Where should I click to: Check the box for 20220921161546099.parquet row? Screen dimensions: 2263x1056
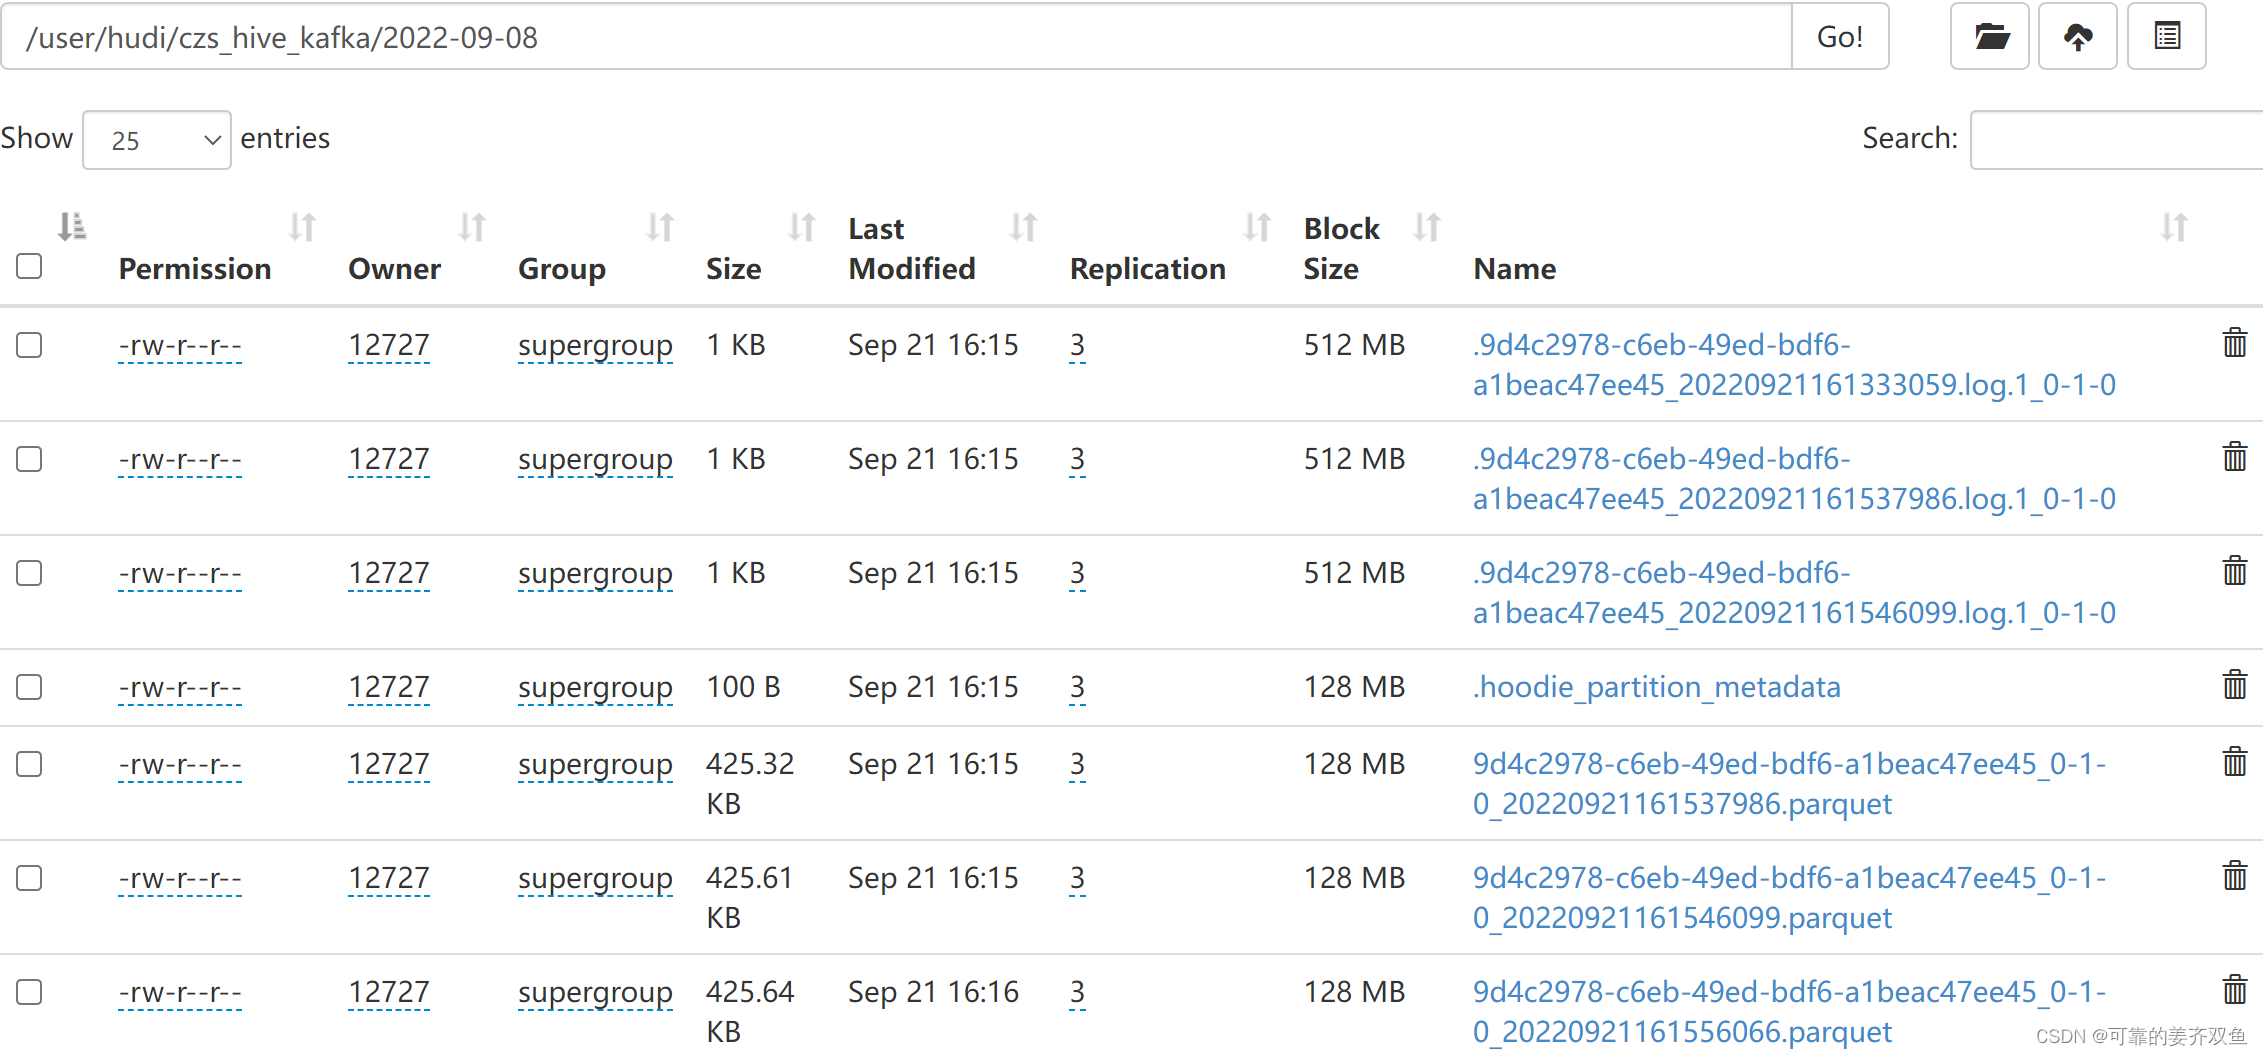click(29, 878)
